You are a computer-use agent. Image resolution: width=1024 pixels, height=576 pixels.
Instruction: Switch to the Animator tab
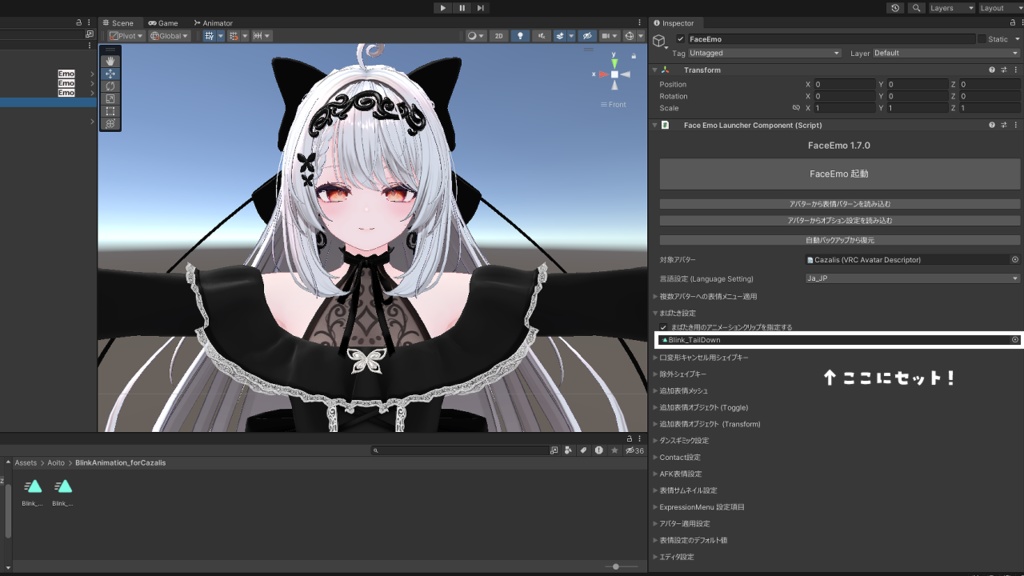(213, 23)
